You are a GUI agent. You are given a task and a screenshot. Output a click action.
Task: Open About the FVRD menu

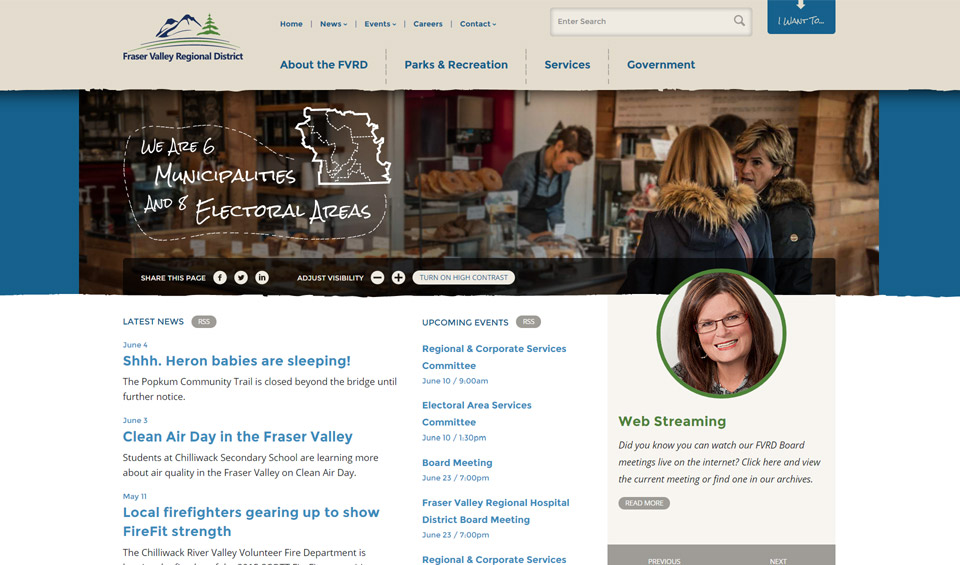[x=324, y=65]
